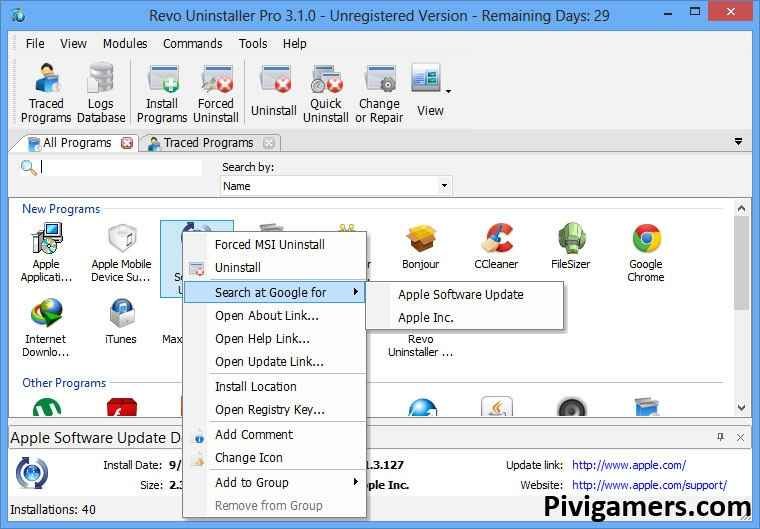Switch to the Traced Programs tab
The width and height of the screenshot is (760, 529).
pyautogui.click(x=209, y=143)
